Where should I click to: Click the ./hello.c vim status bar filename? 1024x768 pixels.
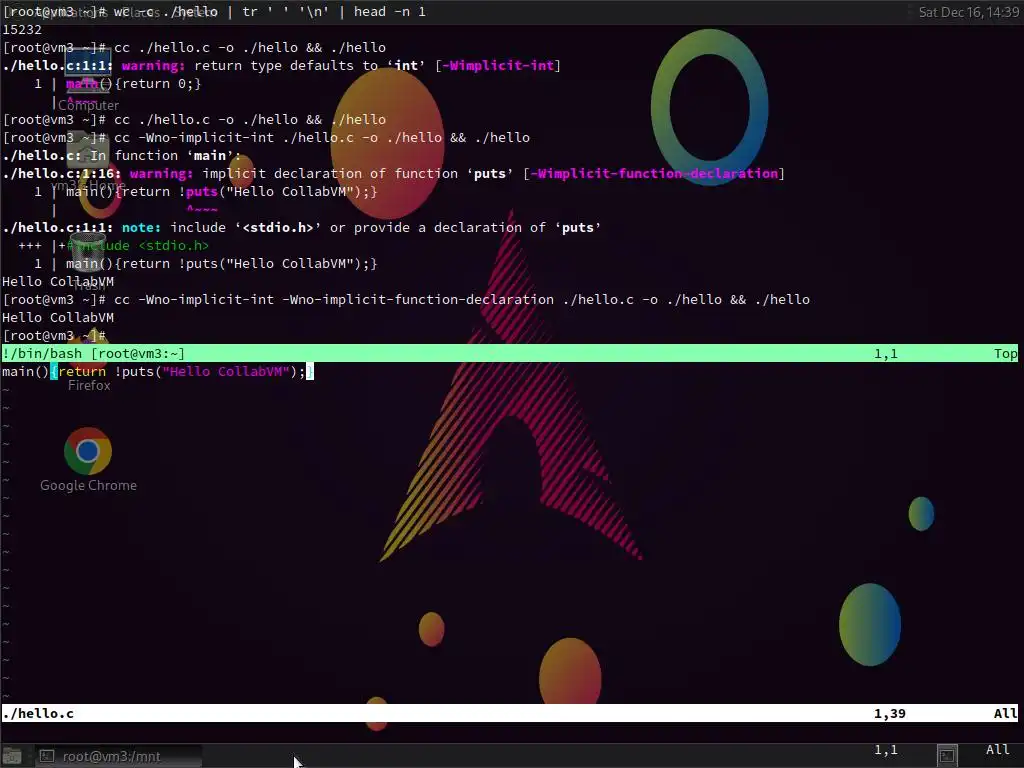coord(38,713)
